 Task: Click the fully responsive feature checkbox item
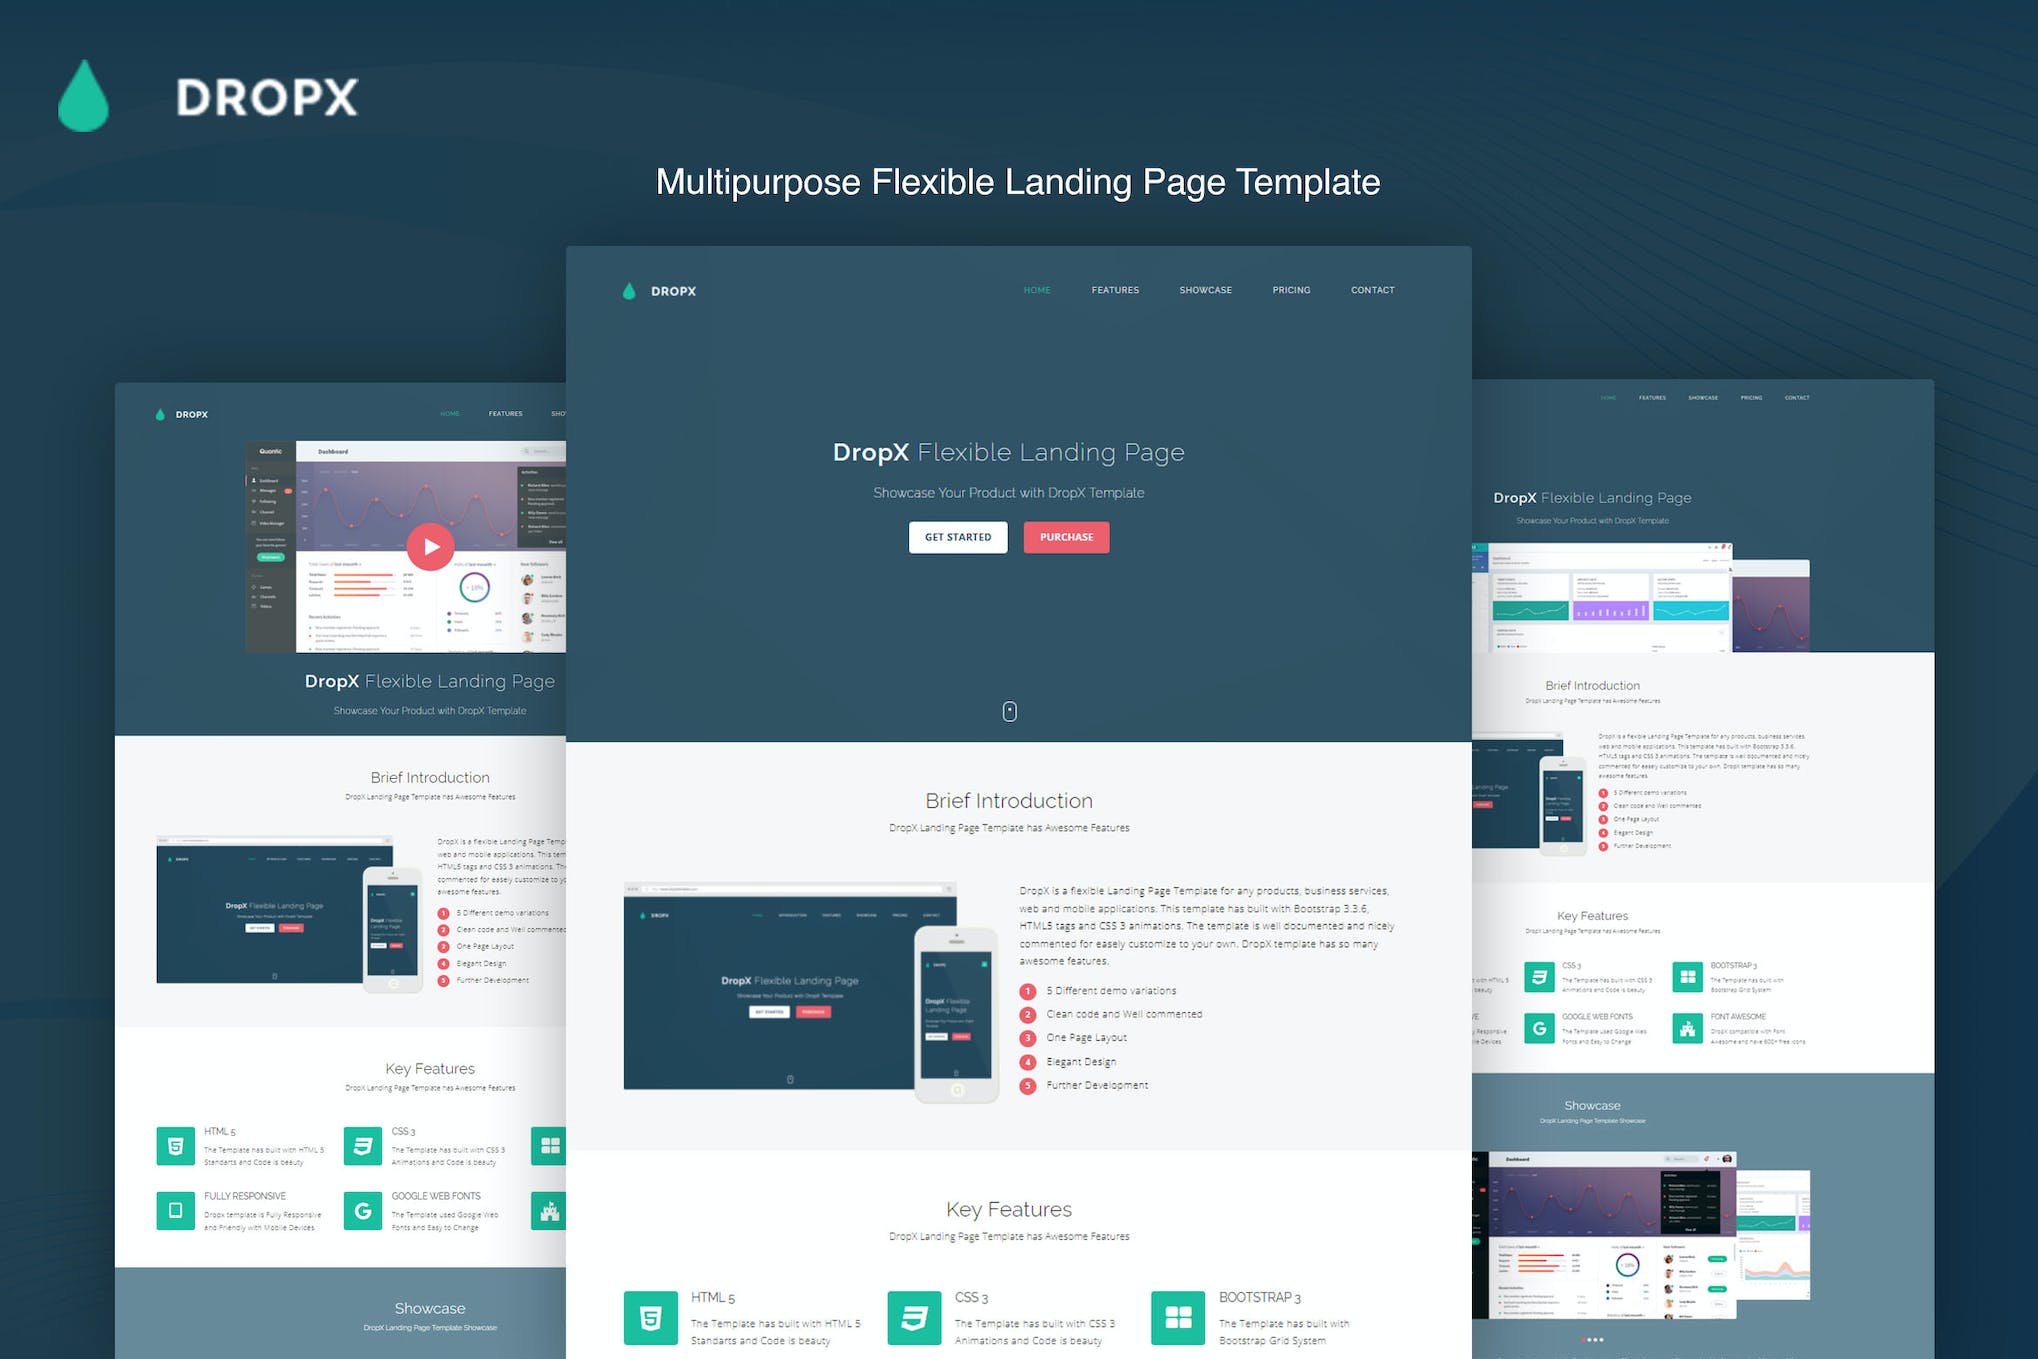click(x=174, y=1209)
